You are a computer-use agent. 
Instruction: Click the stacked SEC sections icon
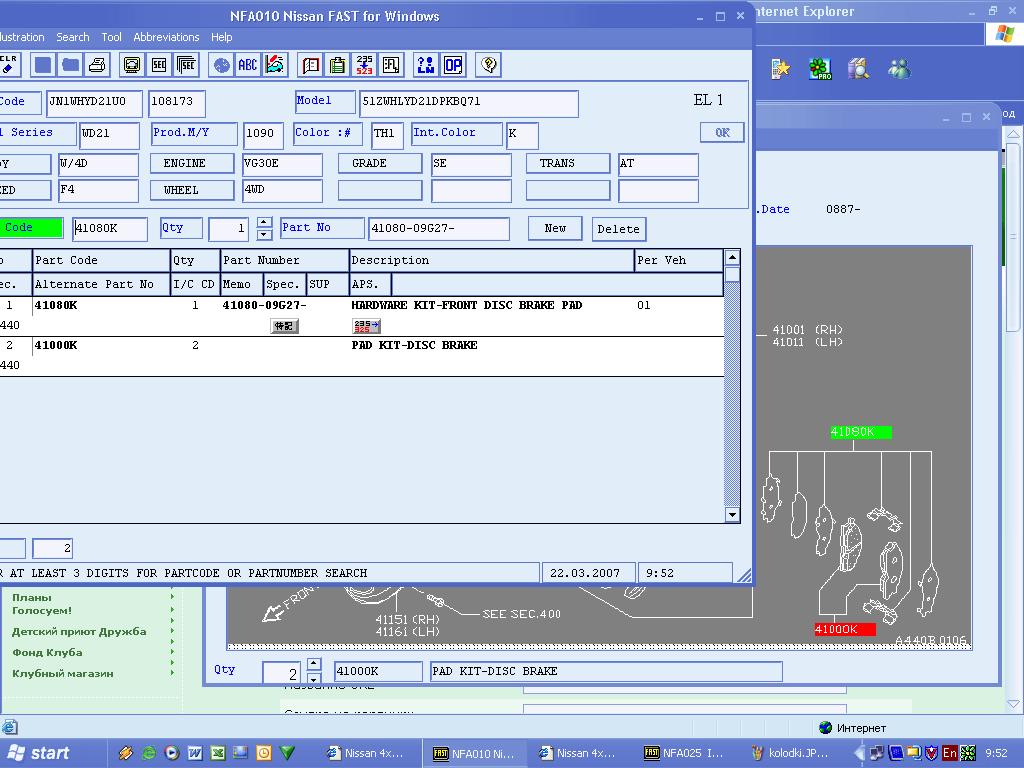(186, 65)
